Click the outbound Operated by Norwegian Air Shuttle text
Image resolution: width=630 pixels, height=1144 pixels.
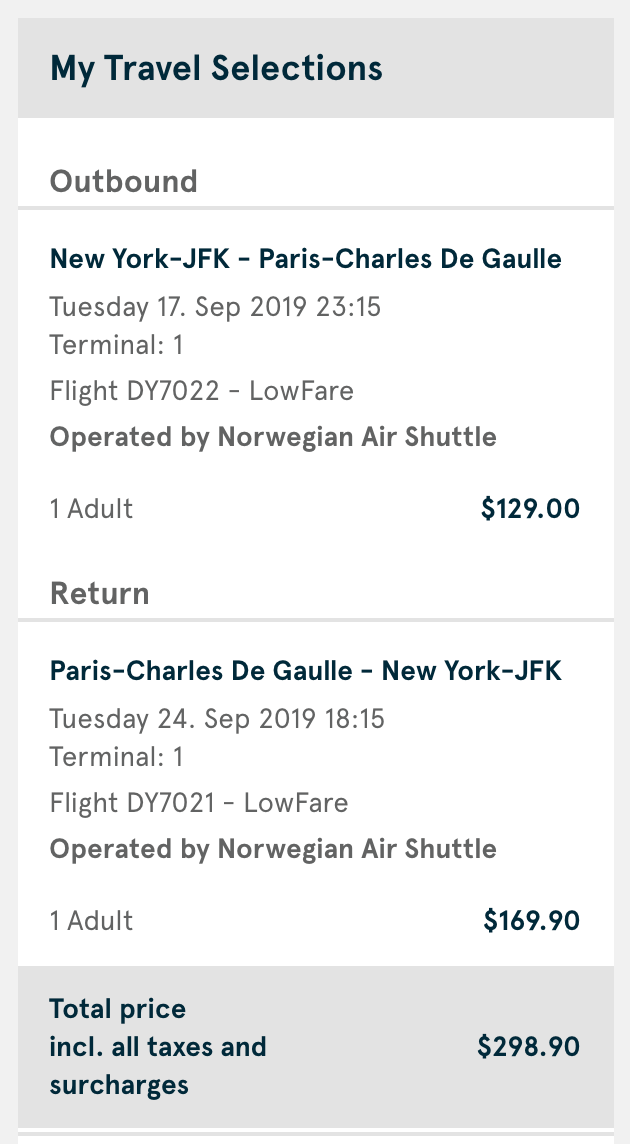[x=273, y=437]
